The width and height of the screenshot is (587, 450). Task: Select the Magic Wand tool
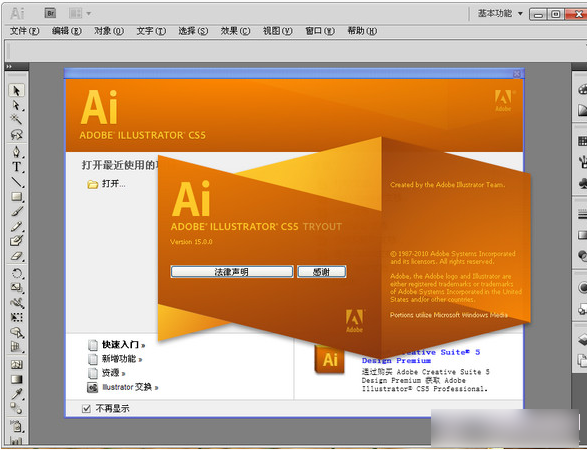pos(16,120)
